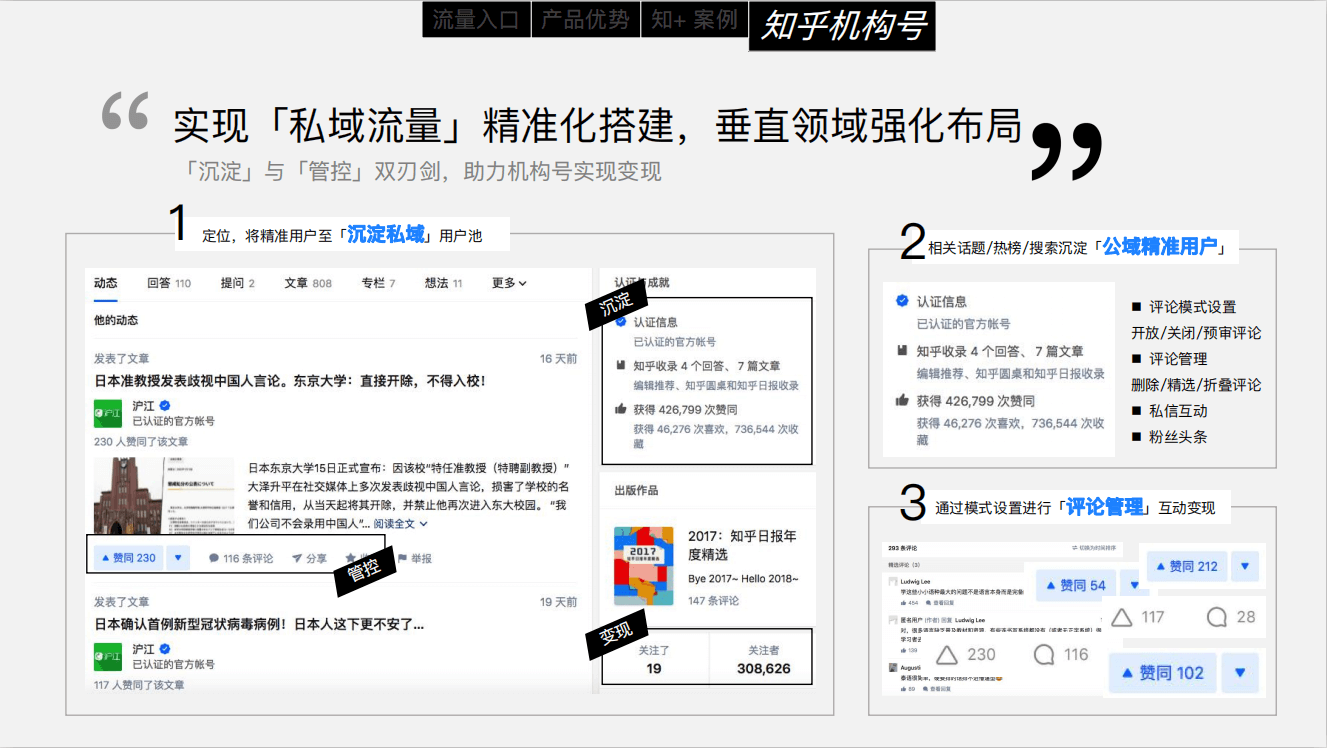1327x748 pixels.
Task: Open article about 东京大学 直接开除
Action: (x=290, y=381)
